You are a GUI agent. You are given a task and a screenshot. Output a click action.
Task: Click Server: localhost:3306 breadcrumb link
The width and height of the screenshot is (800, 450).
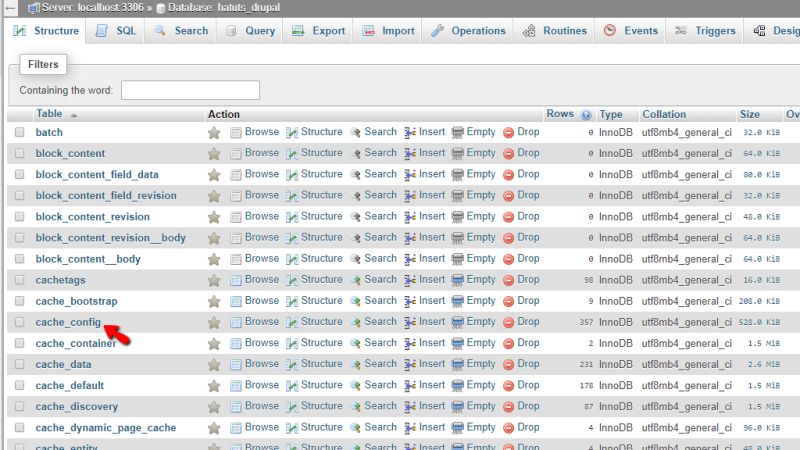pyautogui.click(x=92, y=8)
